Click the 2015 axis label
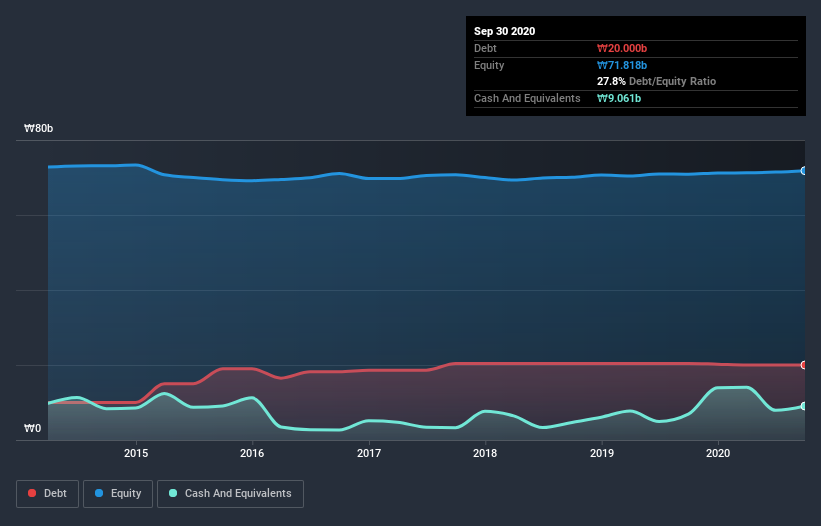The image size is (821, 526). (x=136, y=453)
